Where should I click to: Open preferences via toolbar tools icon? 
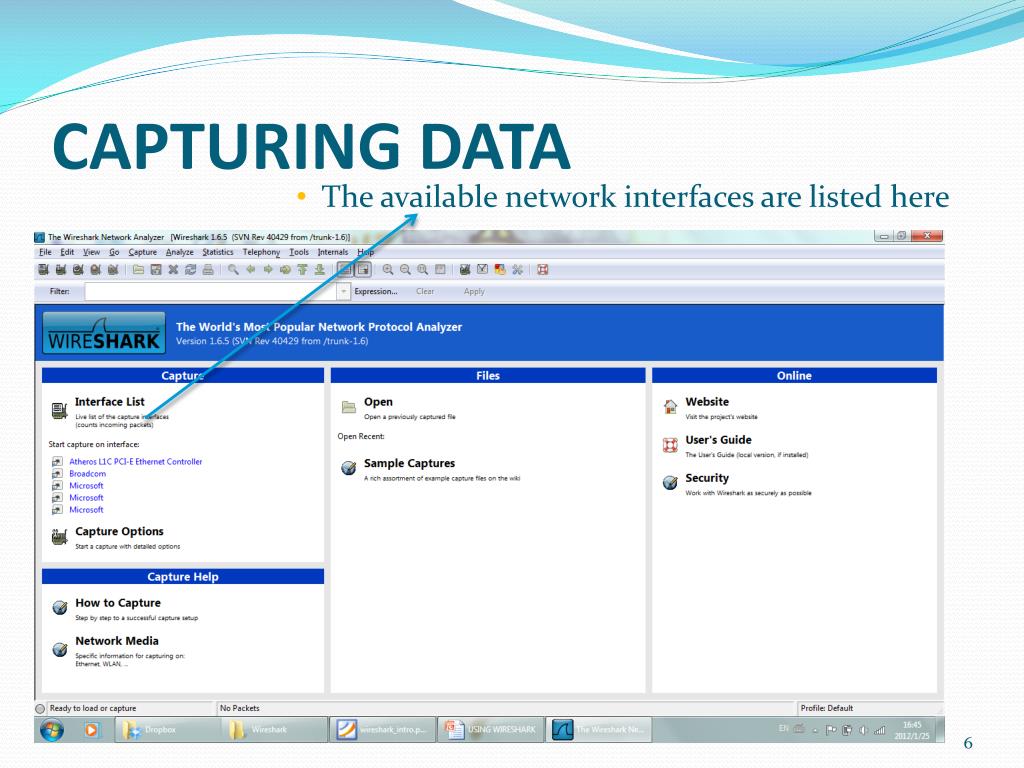click(x=517, y=270)
